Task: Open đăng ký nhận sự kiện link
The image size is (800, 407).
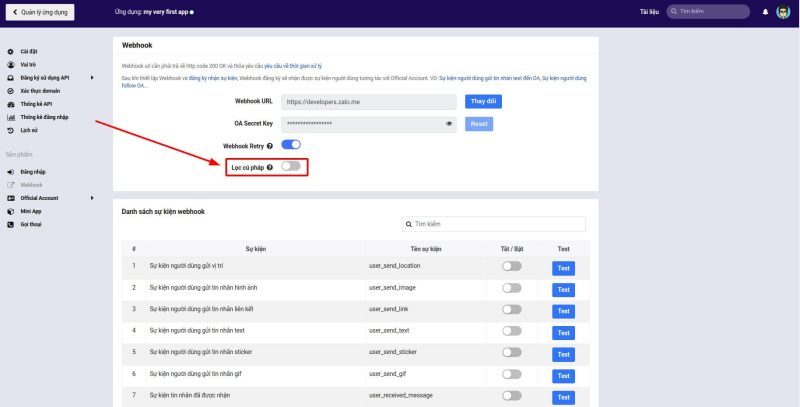Action: (x=213, y=78)
